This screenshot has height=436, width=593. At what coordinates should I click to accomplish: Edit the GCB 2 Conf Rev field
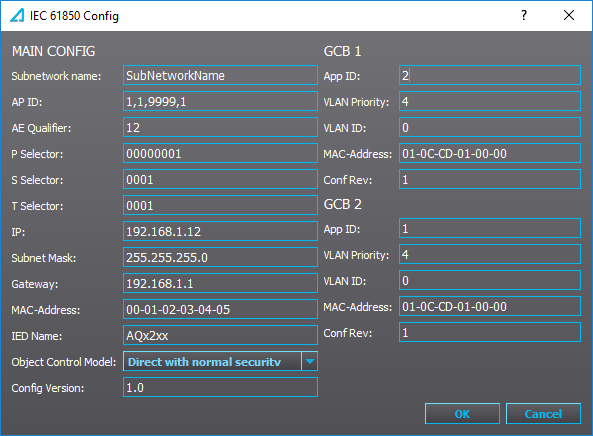click(x=490, y=332)
